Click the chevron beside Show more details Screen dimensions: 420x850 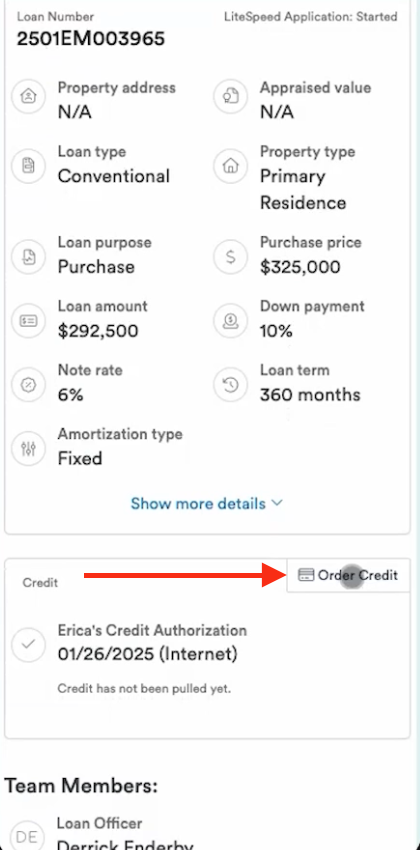[x=276, y=503]
